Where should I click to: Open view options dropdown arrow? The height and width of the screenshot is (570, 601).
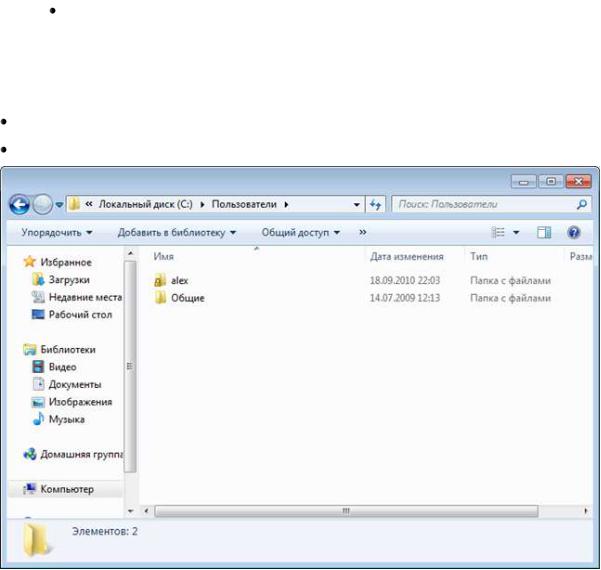pyautogui.click(x=516, y=233)
